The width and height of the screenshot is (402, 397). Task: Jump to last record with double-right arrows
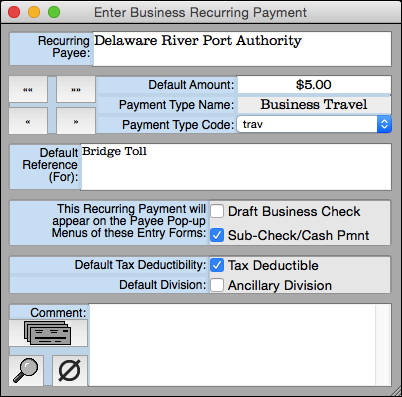pos(76,89)
